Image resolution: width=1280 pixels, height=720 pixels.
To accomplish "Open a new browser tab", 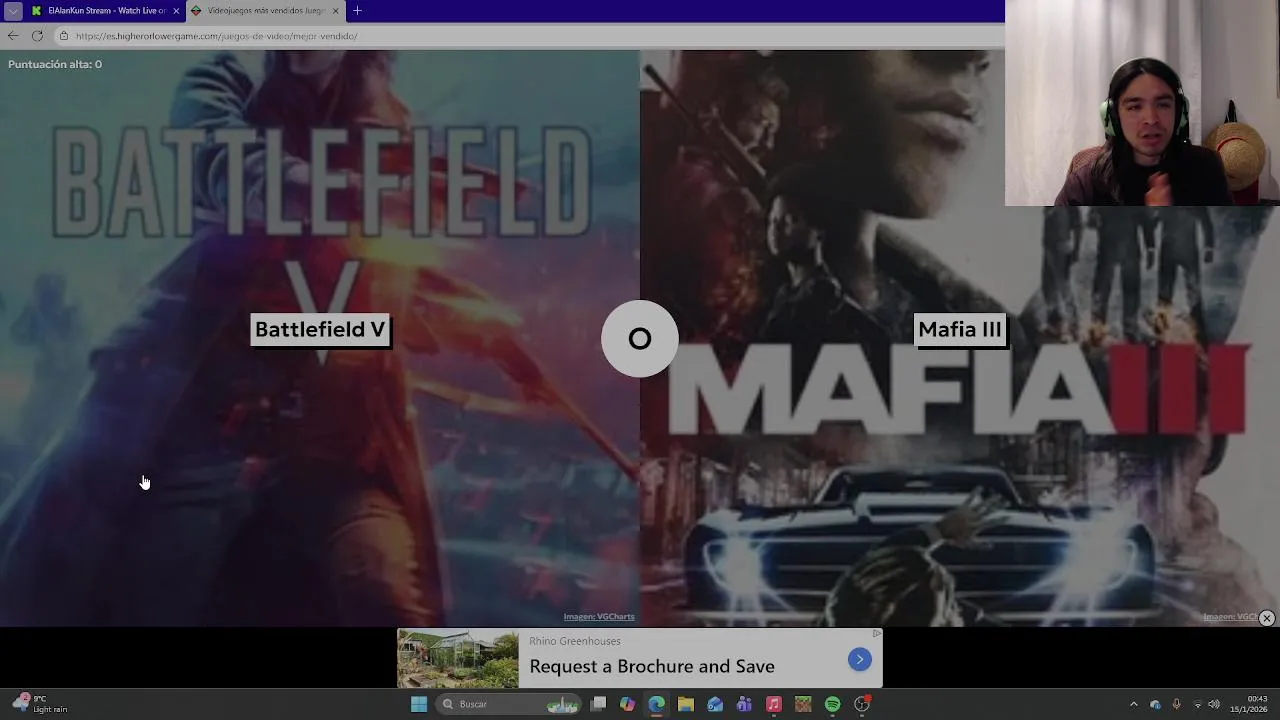I will (x=357, y=11).
